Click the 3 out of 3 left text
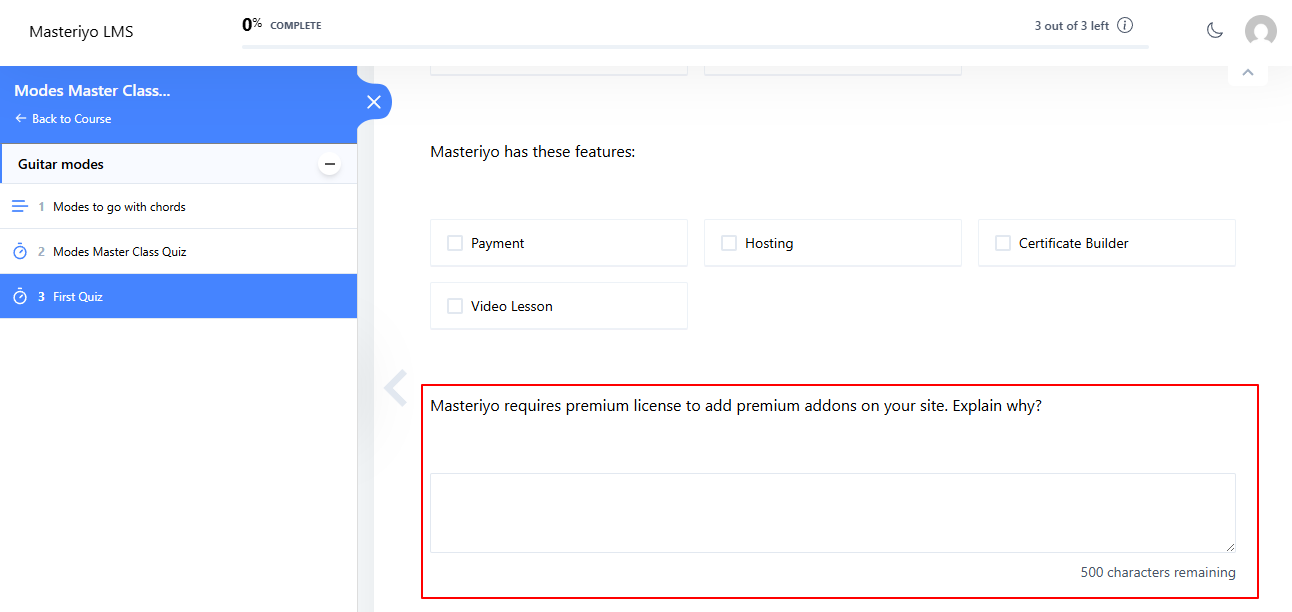The width and height of the screenshot is (1292, 612). [x=1071, y=26]
